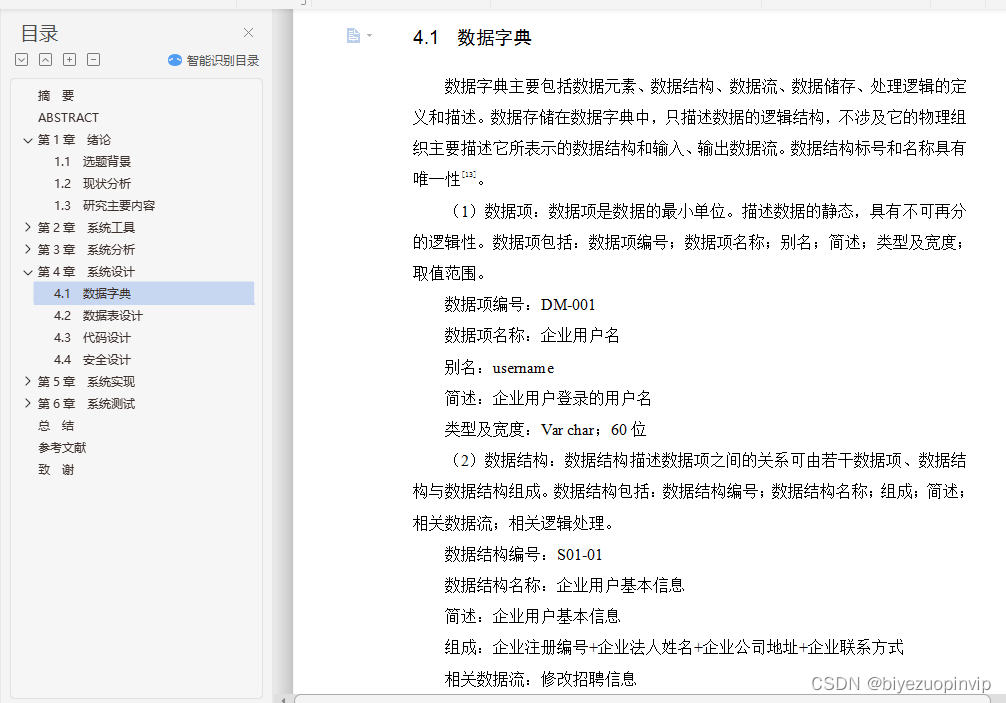Screen dimensions: 1006x703
Task: Click the text 数据结构名称：企业用户基本信息
Action: coord(565,585)
